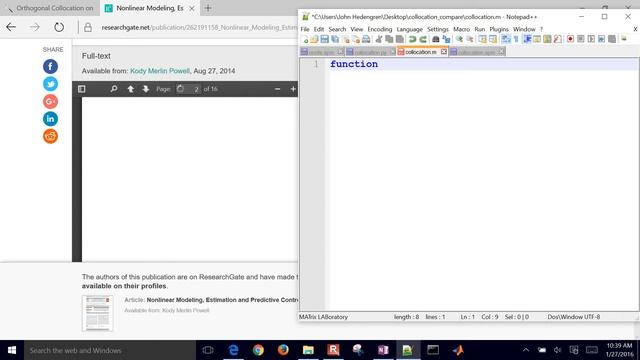Screen dimensions: 640x360
Task: Click the Print icon in Notepad++ toolbar
Action: 366,39
